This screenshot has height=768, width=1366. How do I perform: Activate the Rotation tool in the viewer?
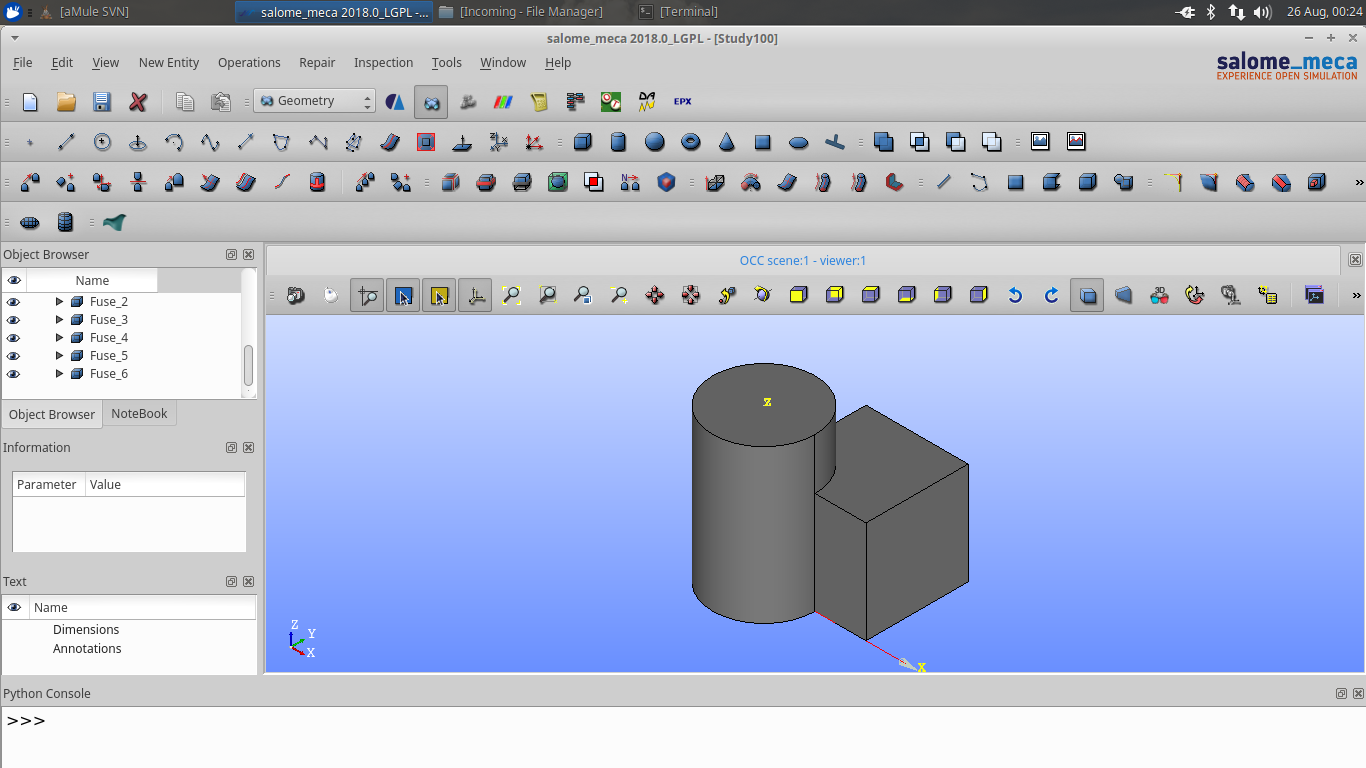coord(762,295)
